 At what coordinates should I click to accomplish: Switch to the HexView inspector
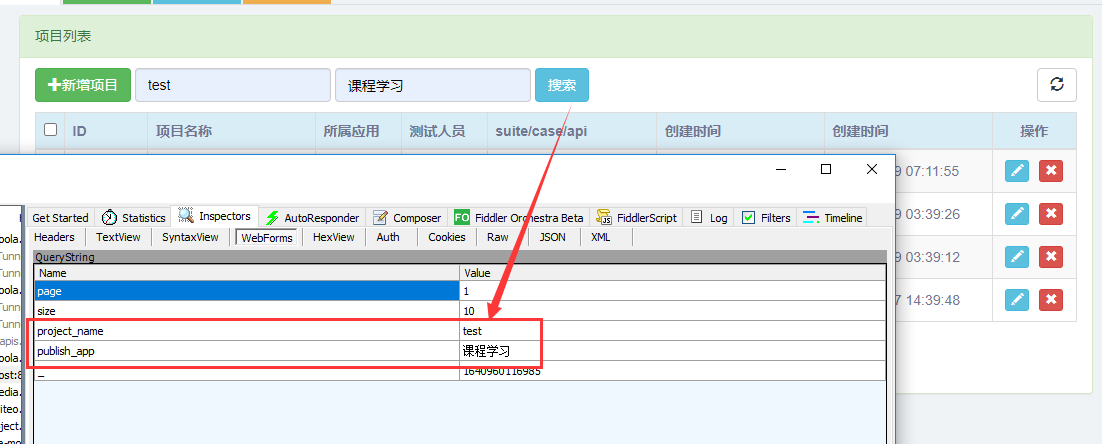click(x=334, y=237)
